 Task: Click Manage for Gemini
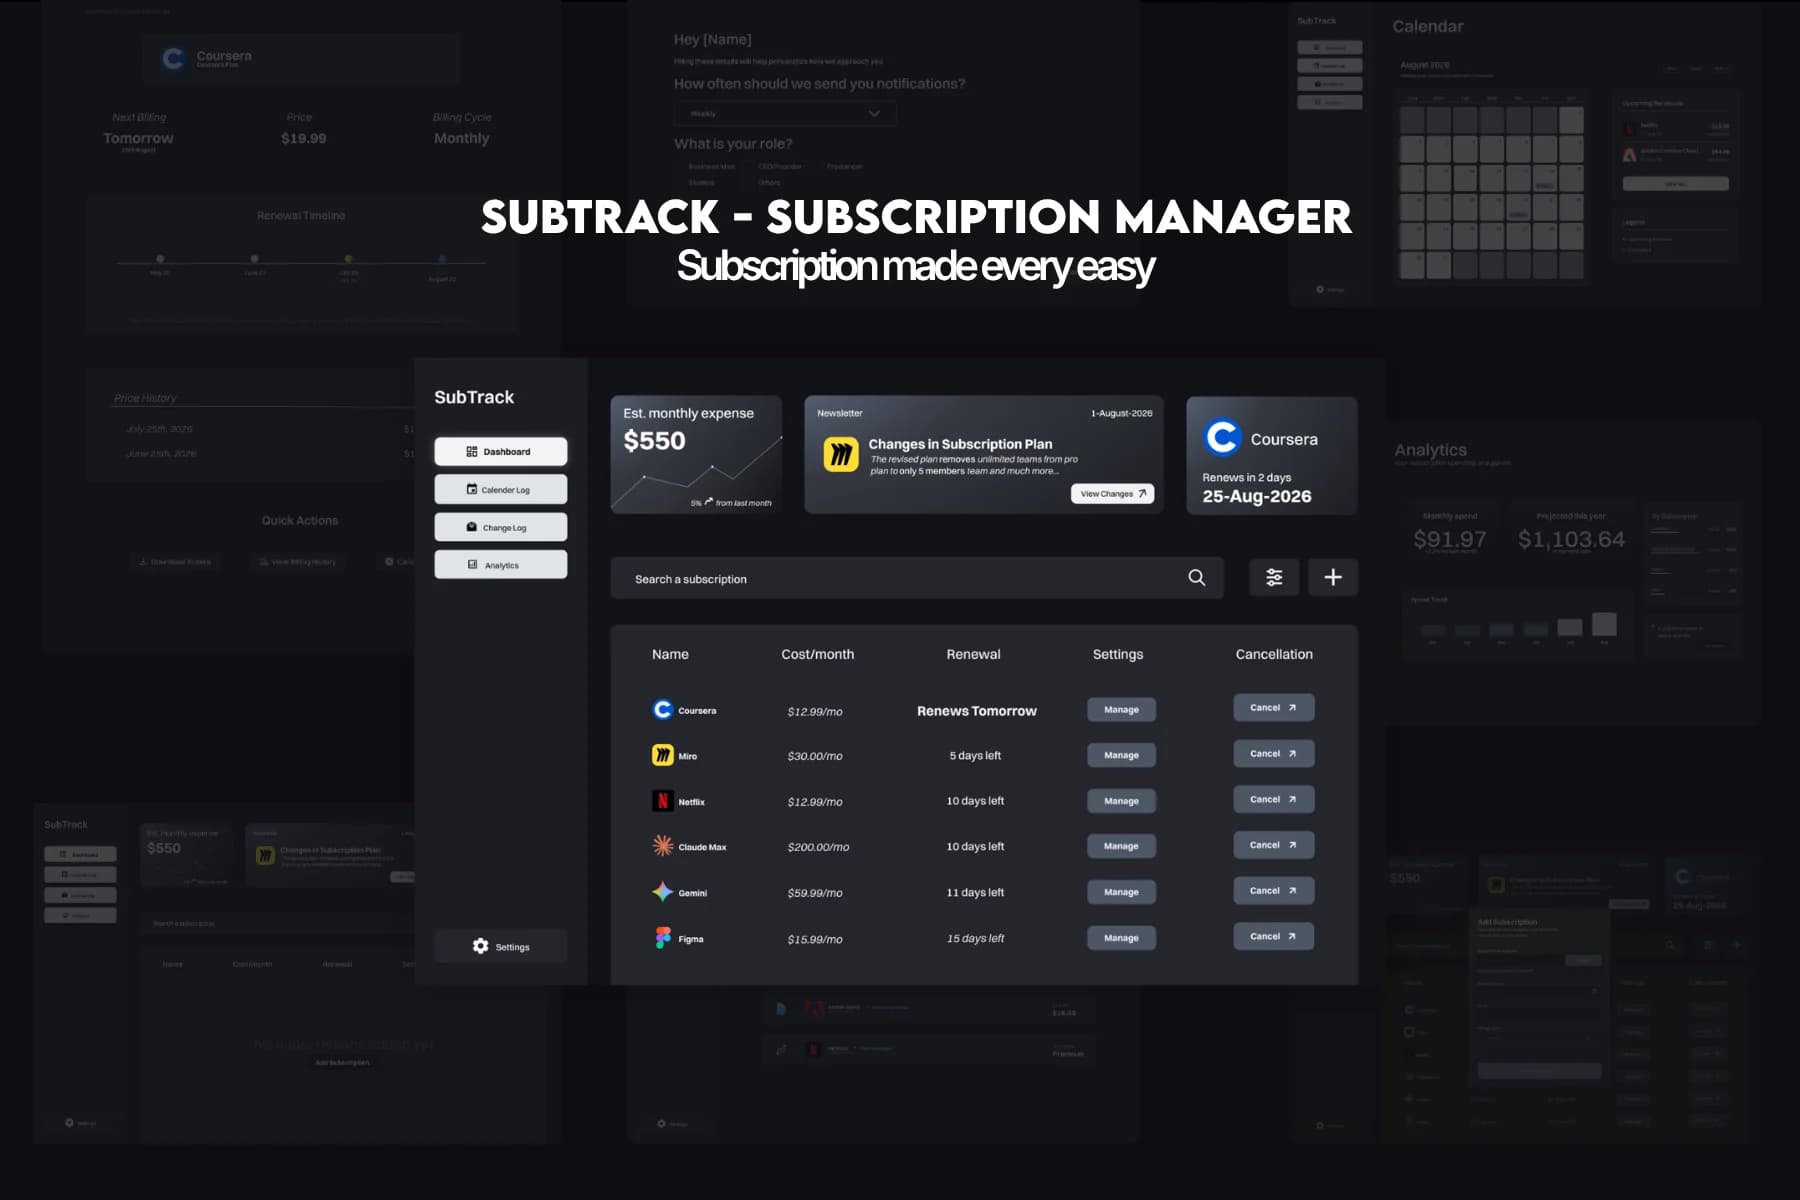point(1121,892)
